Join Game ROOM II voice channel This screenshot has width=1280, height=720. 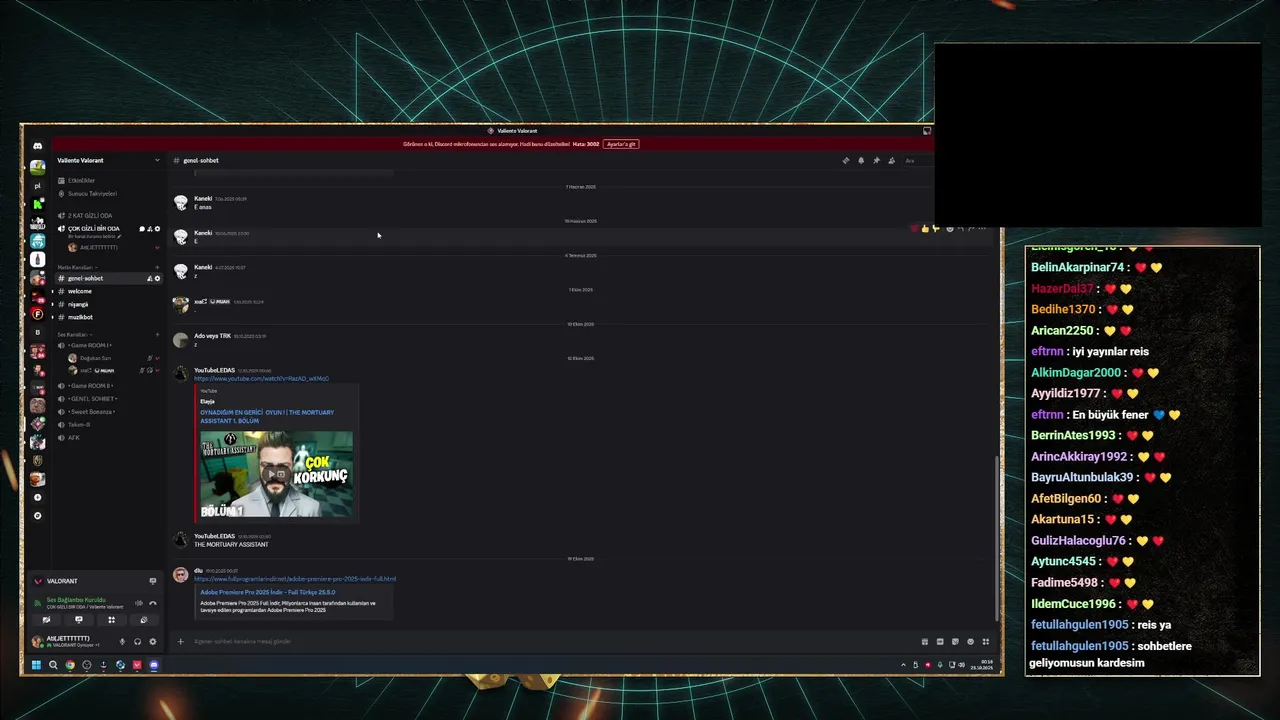click(108, 385)
